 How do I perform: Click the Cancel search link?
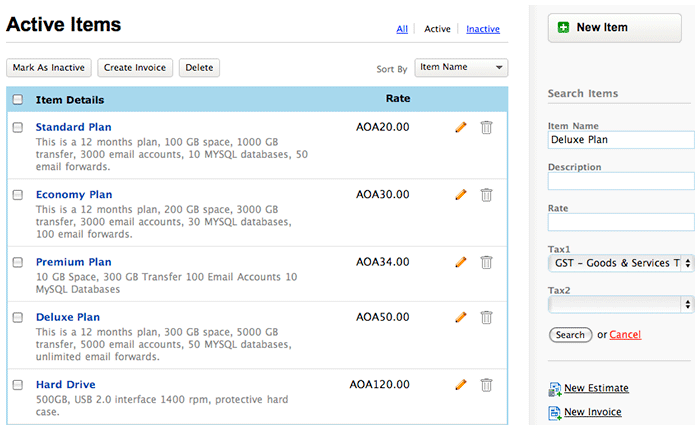pyautogui.click(x=625, y=335)
